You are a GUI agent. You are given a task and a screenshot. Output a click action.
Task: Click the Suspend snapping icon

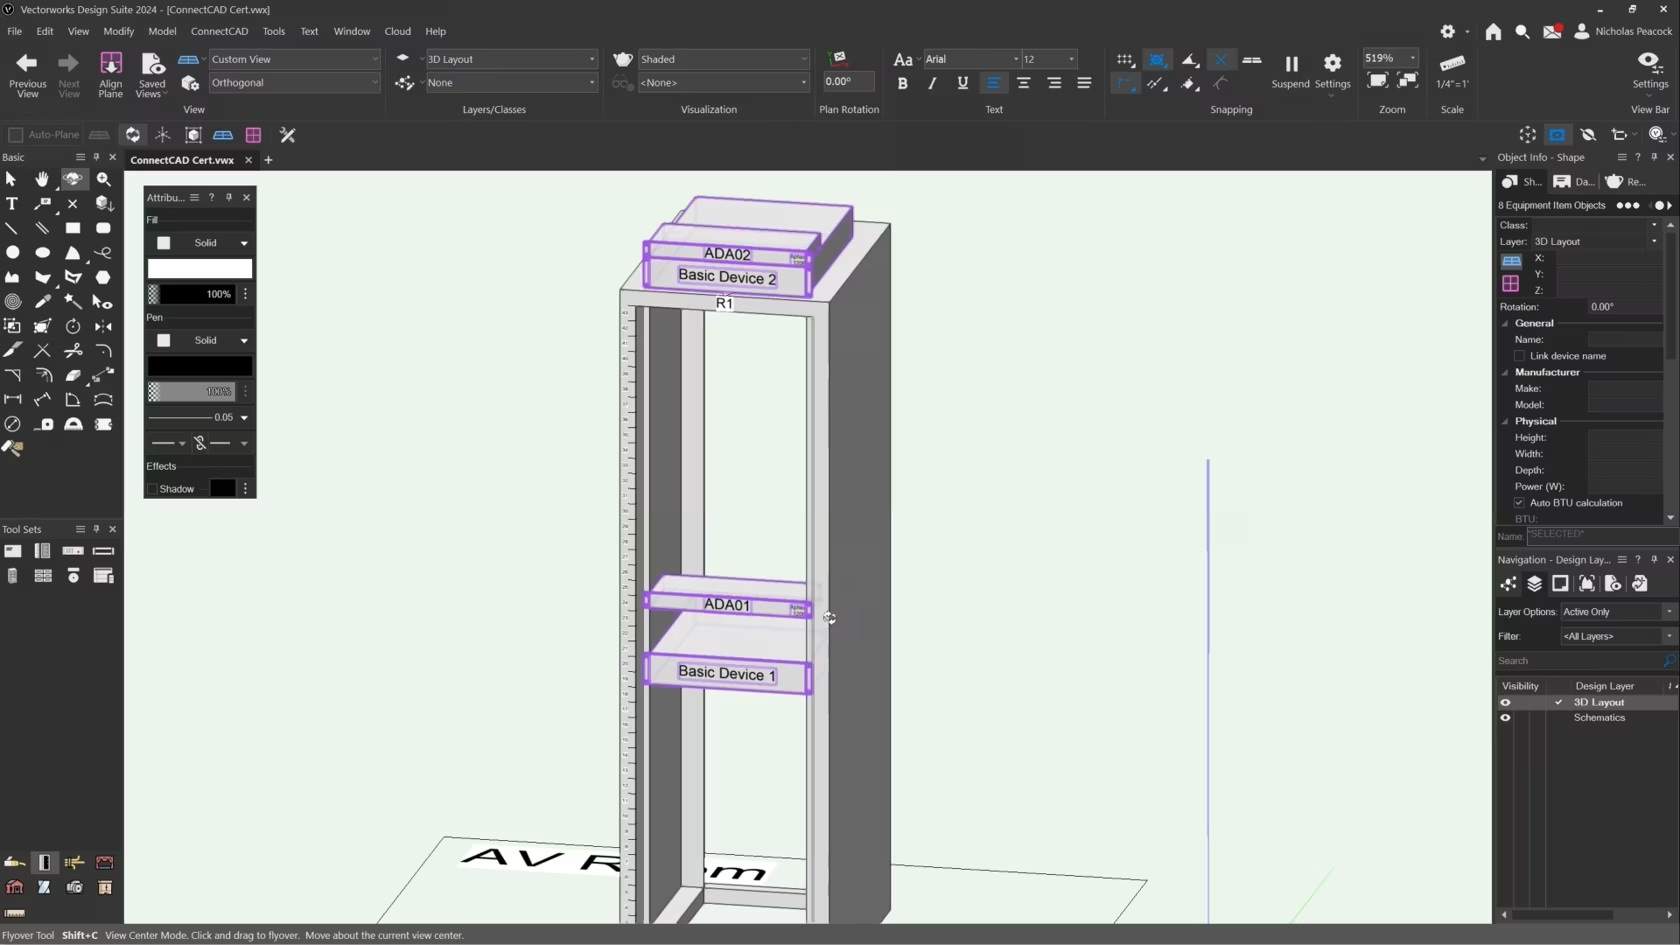1290,63
